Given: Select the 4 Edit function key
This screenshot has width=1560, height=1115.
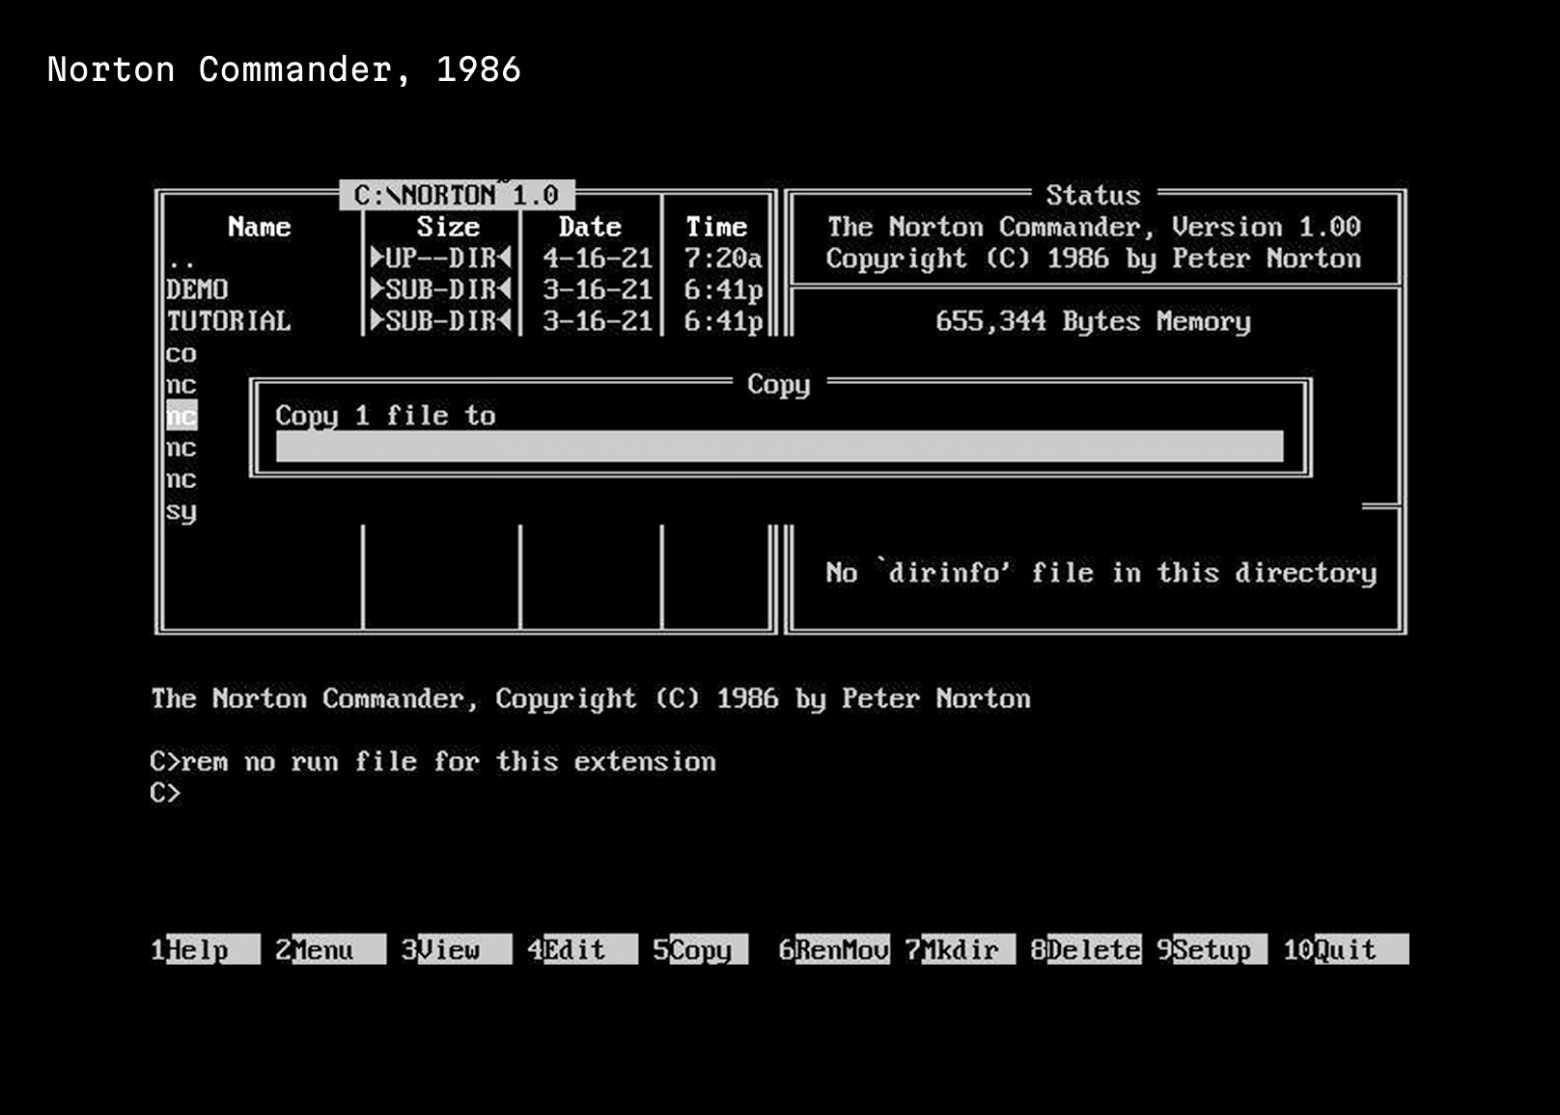Looking at the screenshot, I should [x=582, y=949].
